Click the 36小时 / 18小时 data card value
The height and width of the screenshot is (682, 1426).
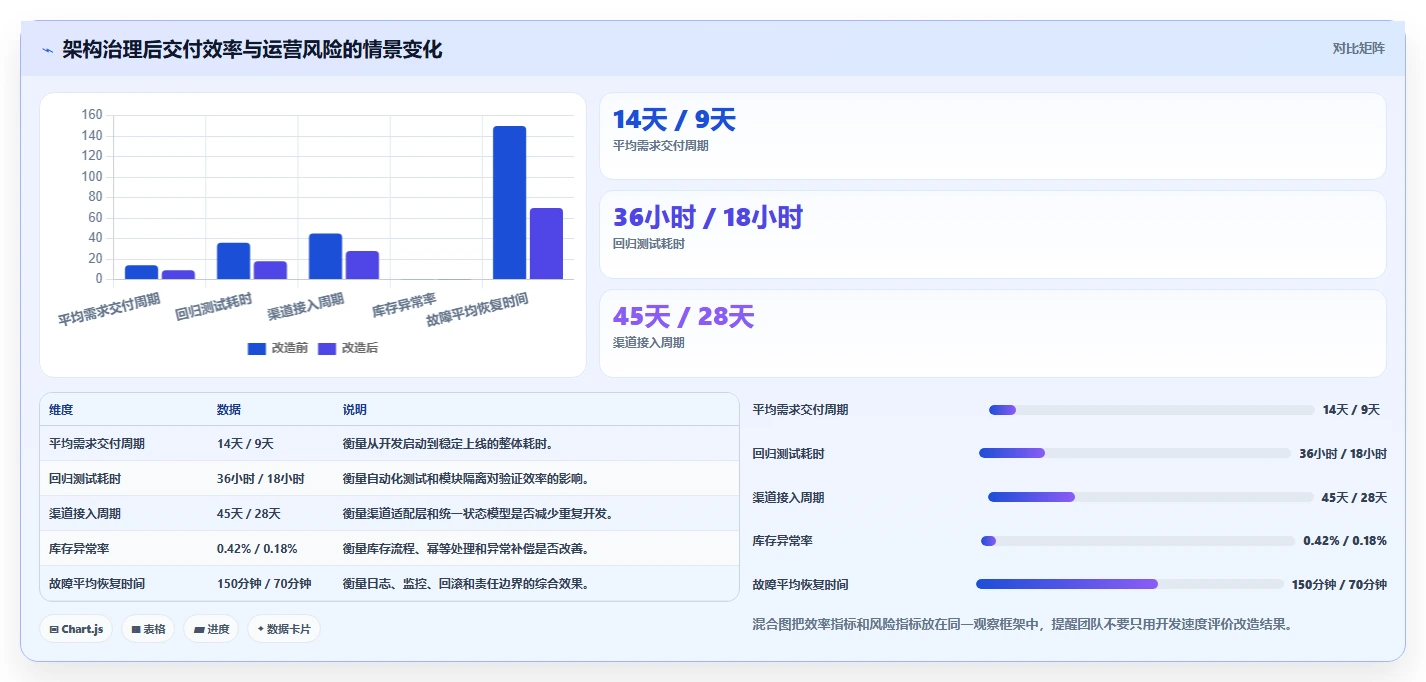[708, 218]
